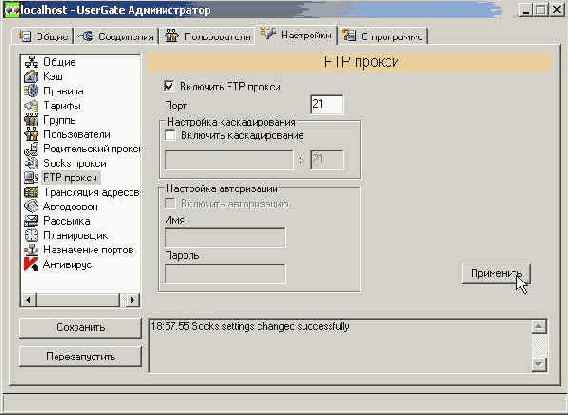Select Автодозвон in the settings list

click(70, 207)
